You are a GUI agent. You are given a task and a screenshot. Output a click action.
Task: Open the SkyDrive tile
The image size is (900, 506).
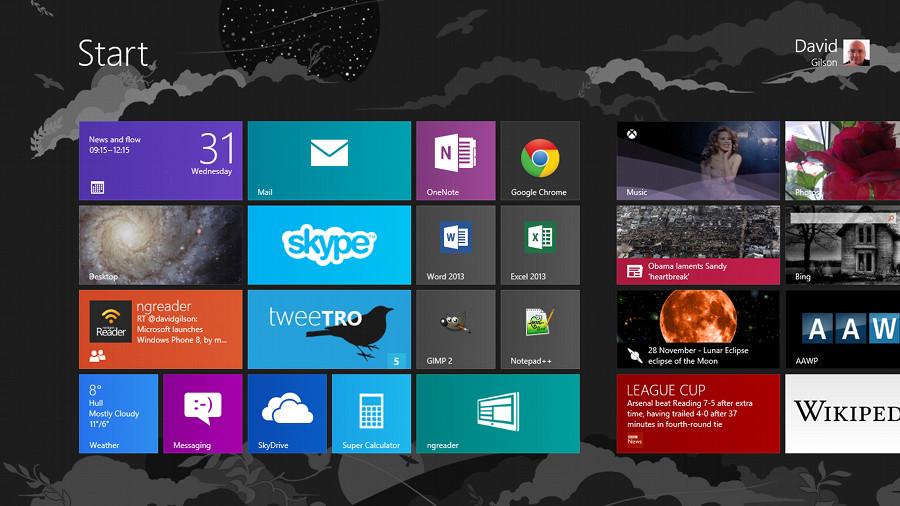pyautogui.click(x=287, y=414)
